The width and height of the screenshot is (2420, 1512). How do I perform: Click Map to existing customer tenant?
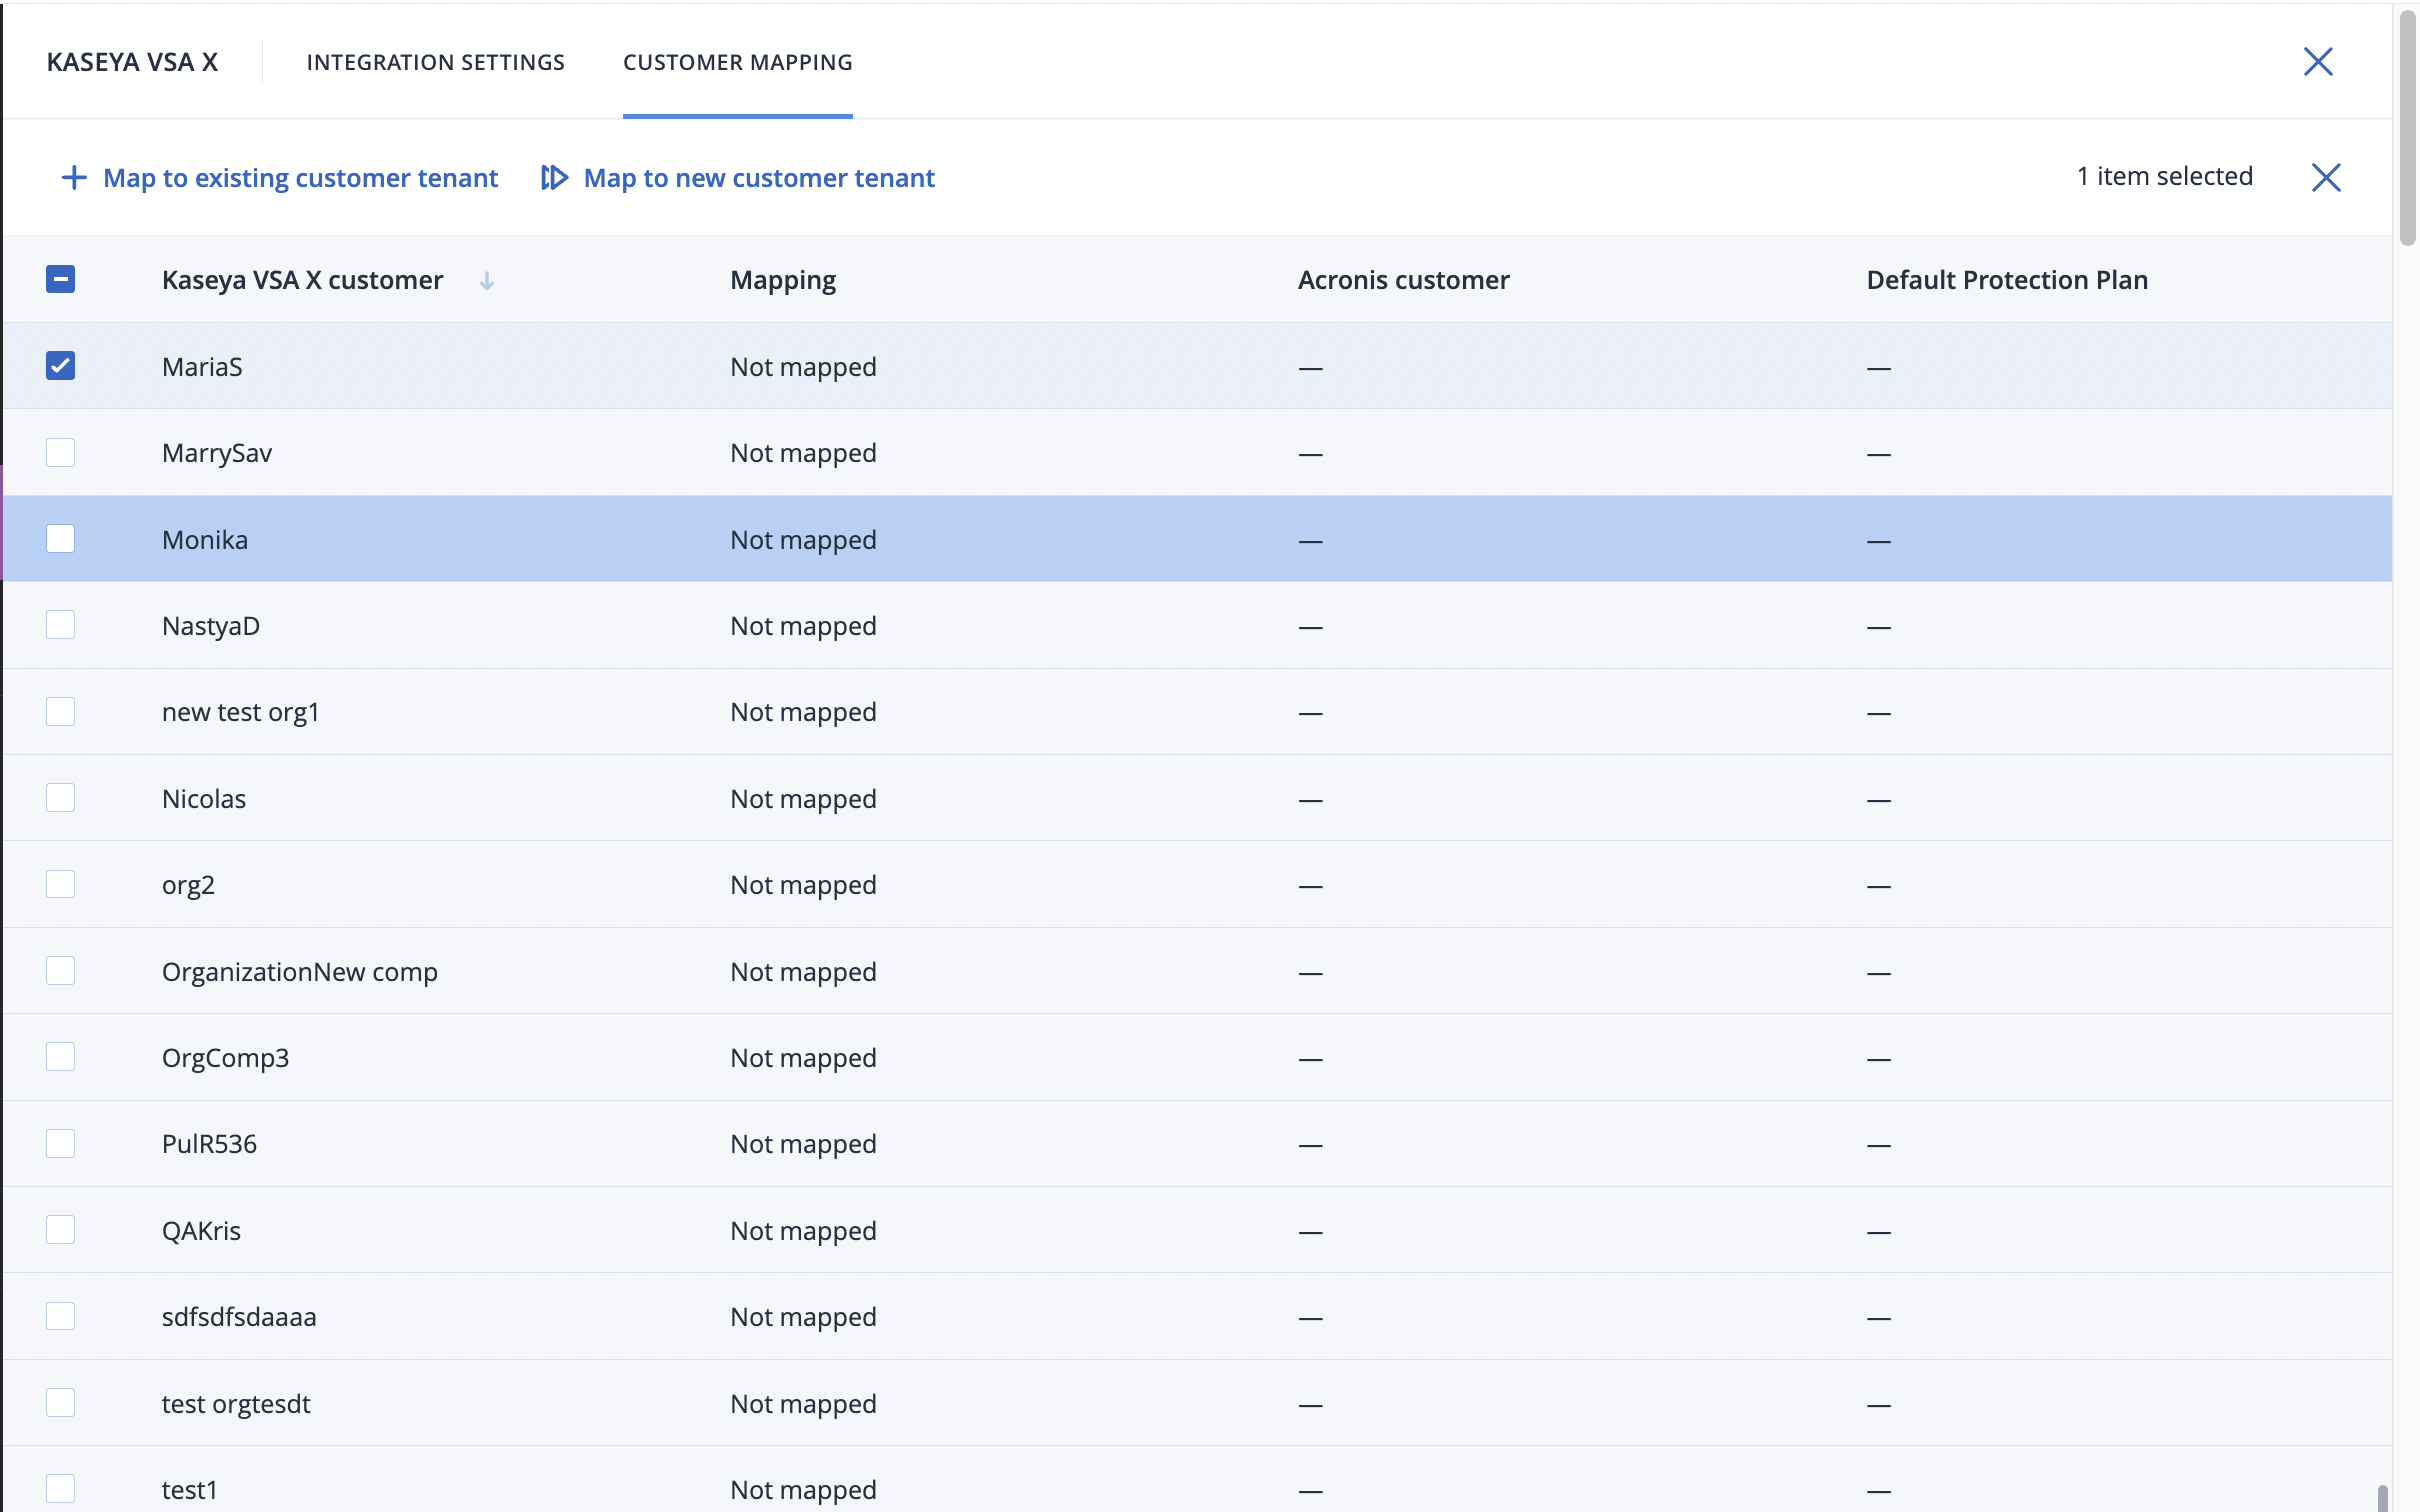(x=300, y=178)
